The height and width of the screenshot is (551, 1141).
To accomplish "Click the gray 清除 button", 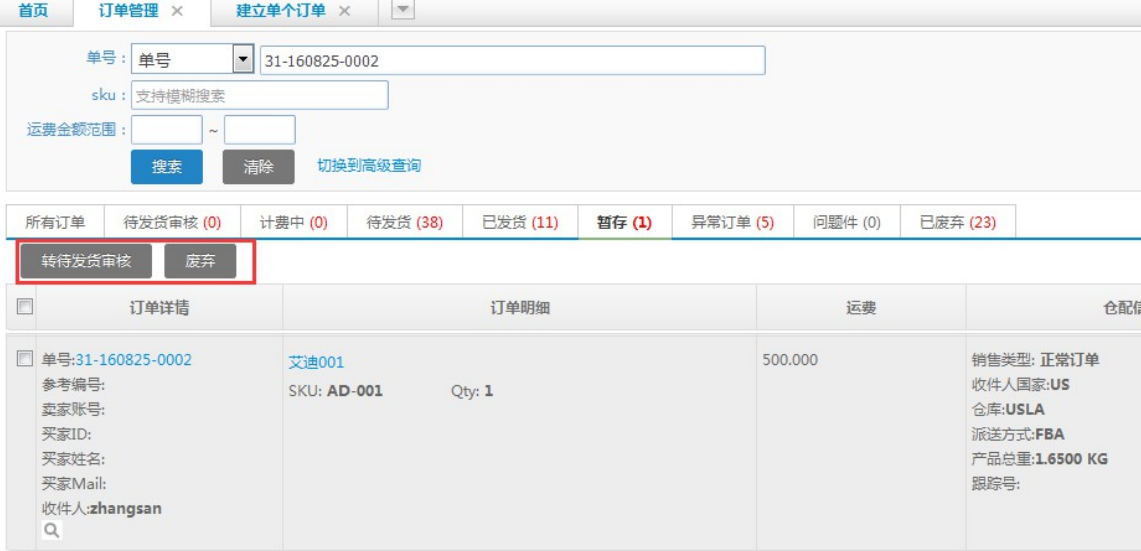I will tap(258, 167).
